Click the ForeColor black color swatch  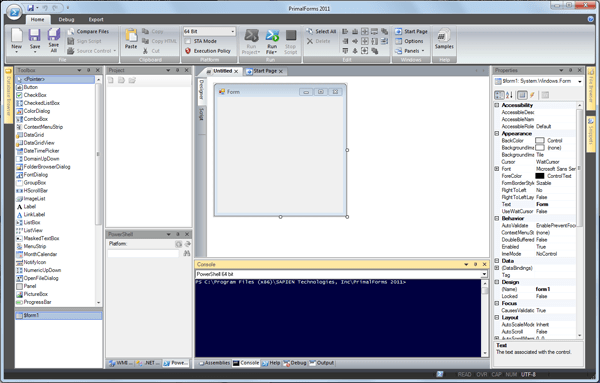[x=540, y=176]
